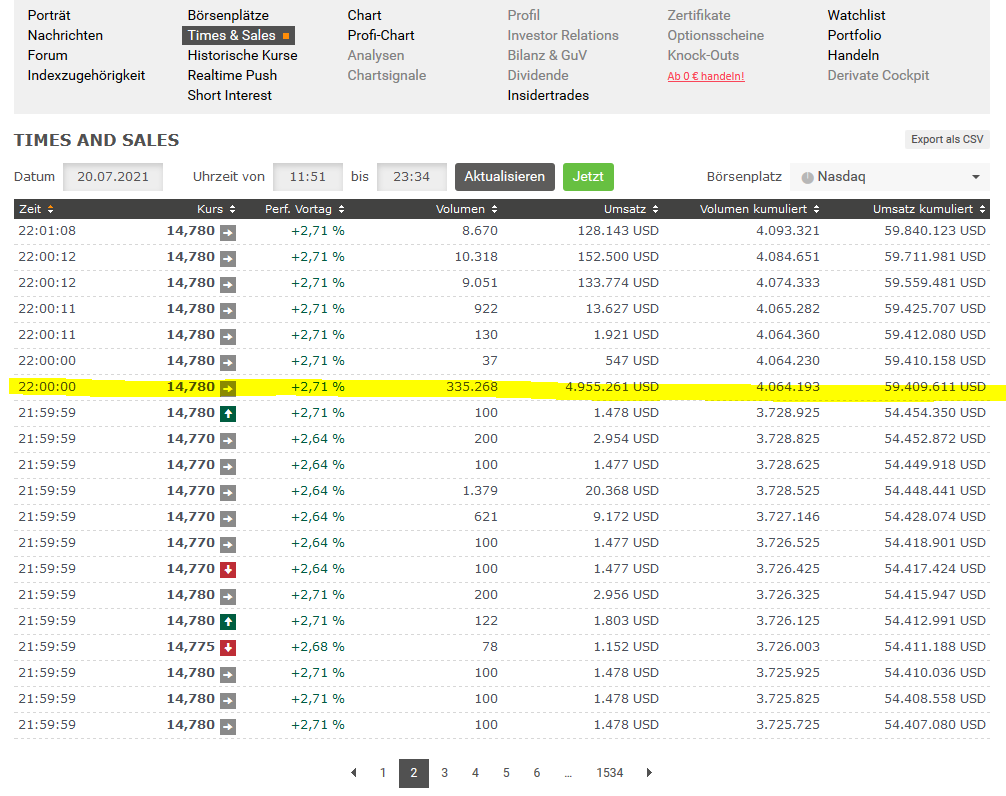Click green up arrow at volume 122
The height and width of the screenshot is (796, 1006).
[228, 622]
